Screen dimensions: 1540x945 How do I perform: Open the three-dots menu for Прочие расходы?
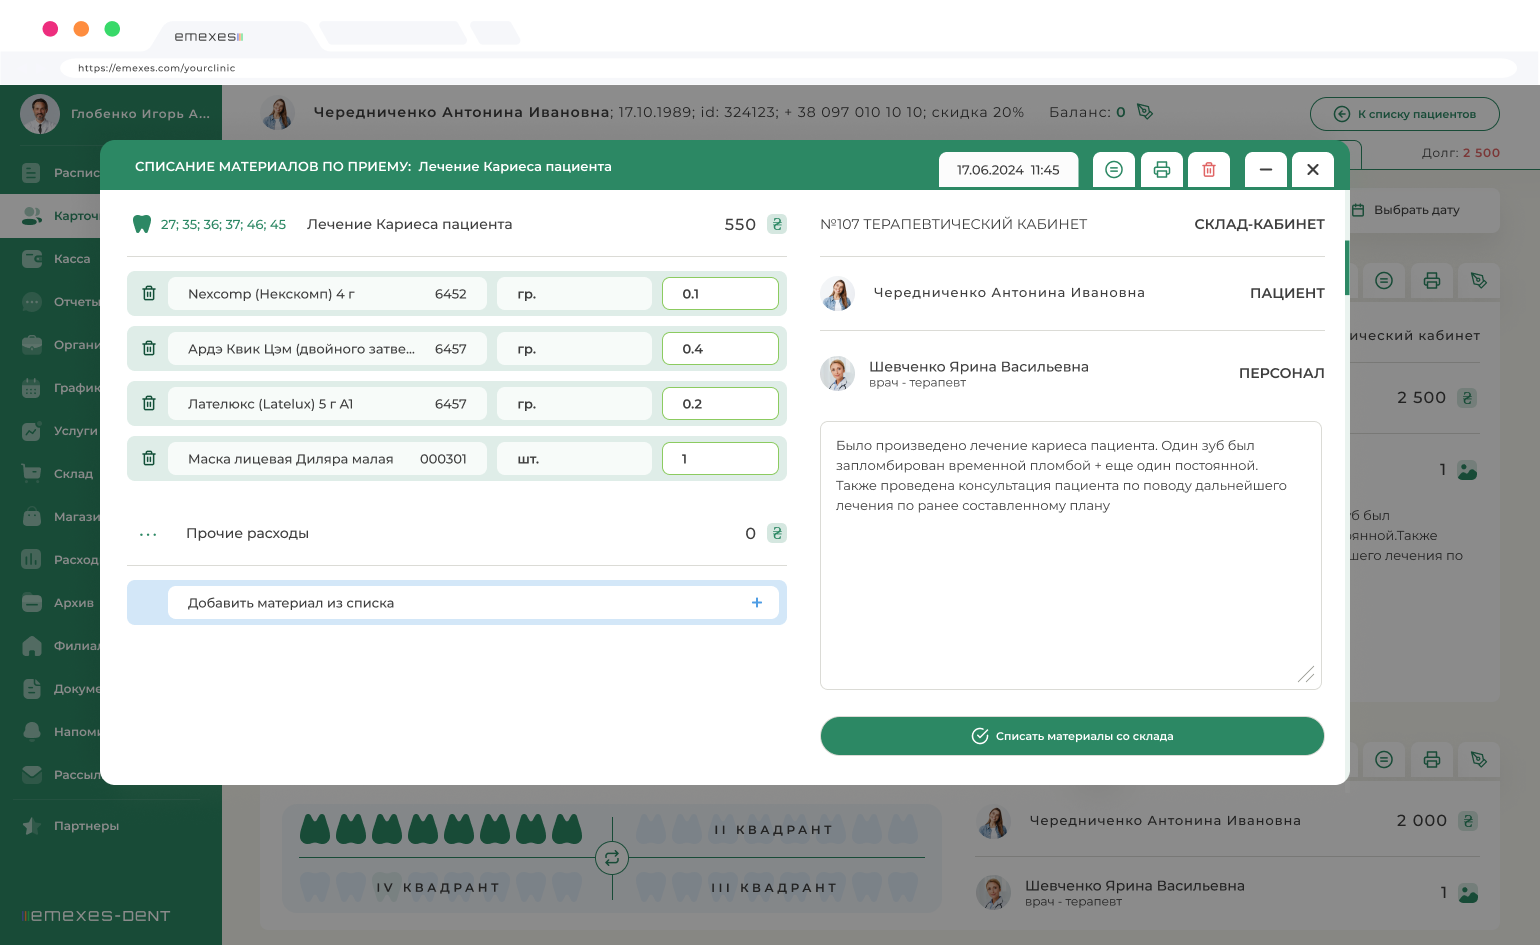pos(148,534)
